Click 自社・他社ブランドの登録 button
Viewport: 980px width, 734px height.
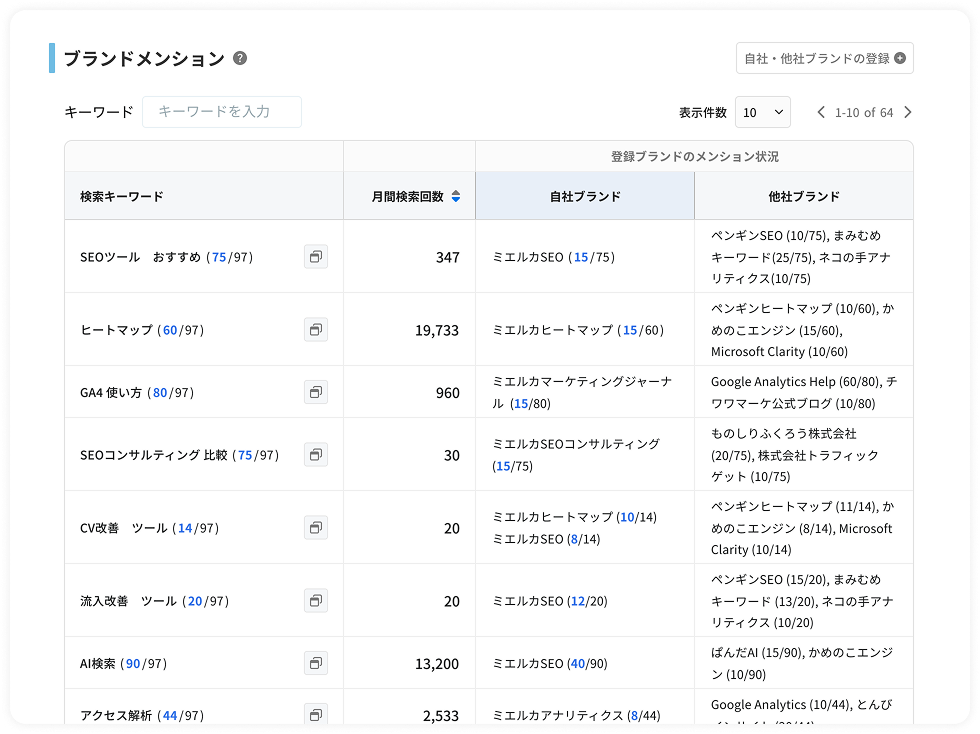(x=824, y=58)
